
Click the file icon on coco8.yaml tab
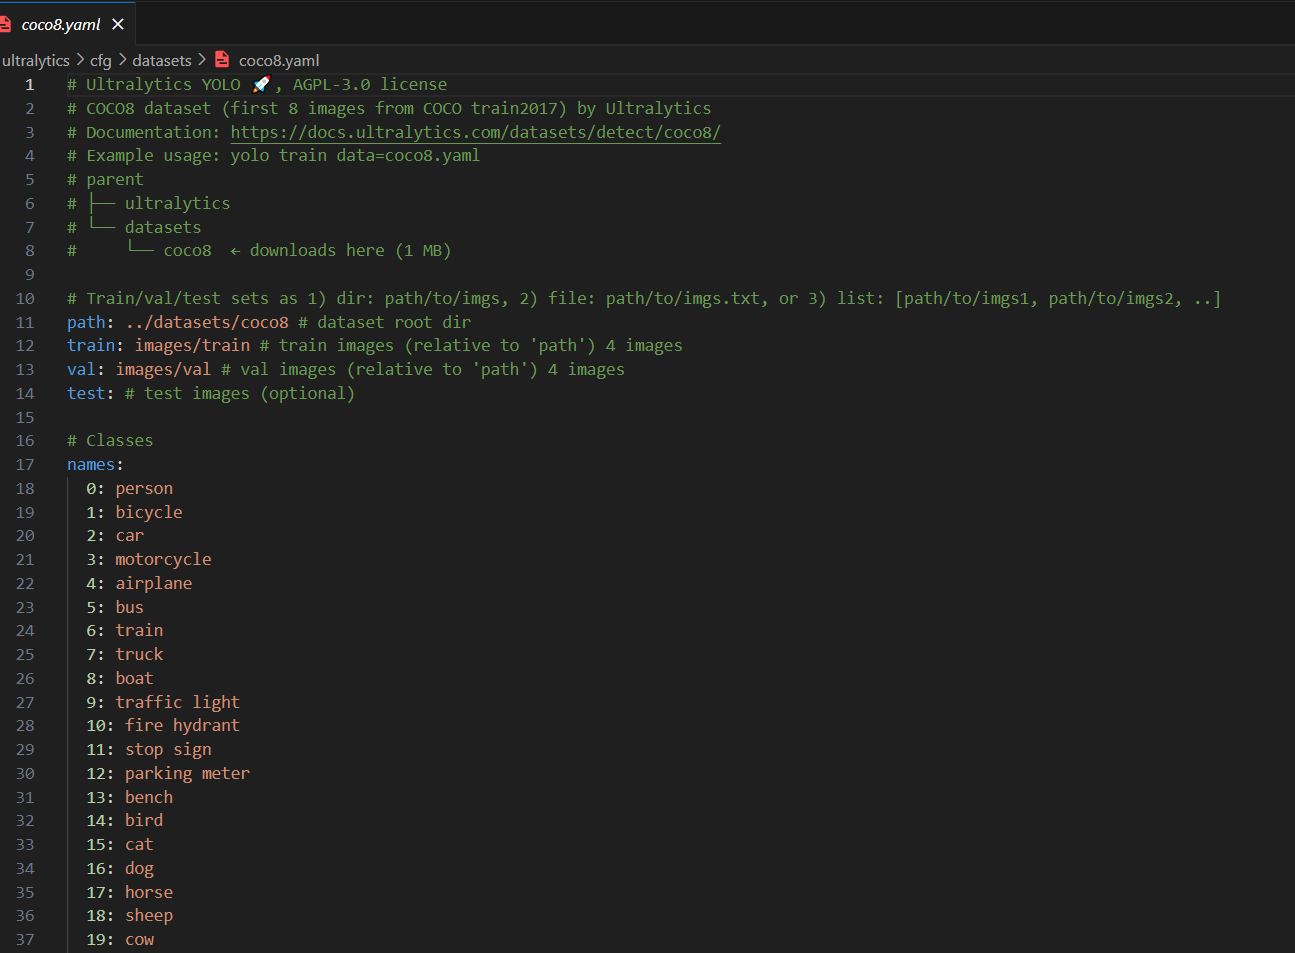tap(5, 24)
